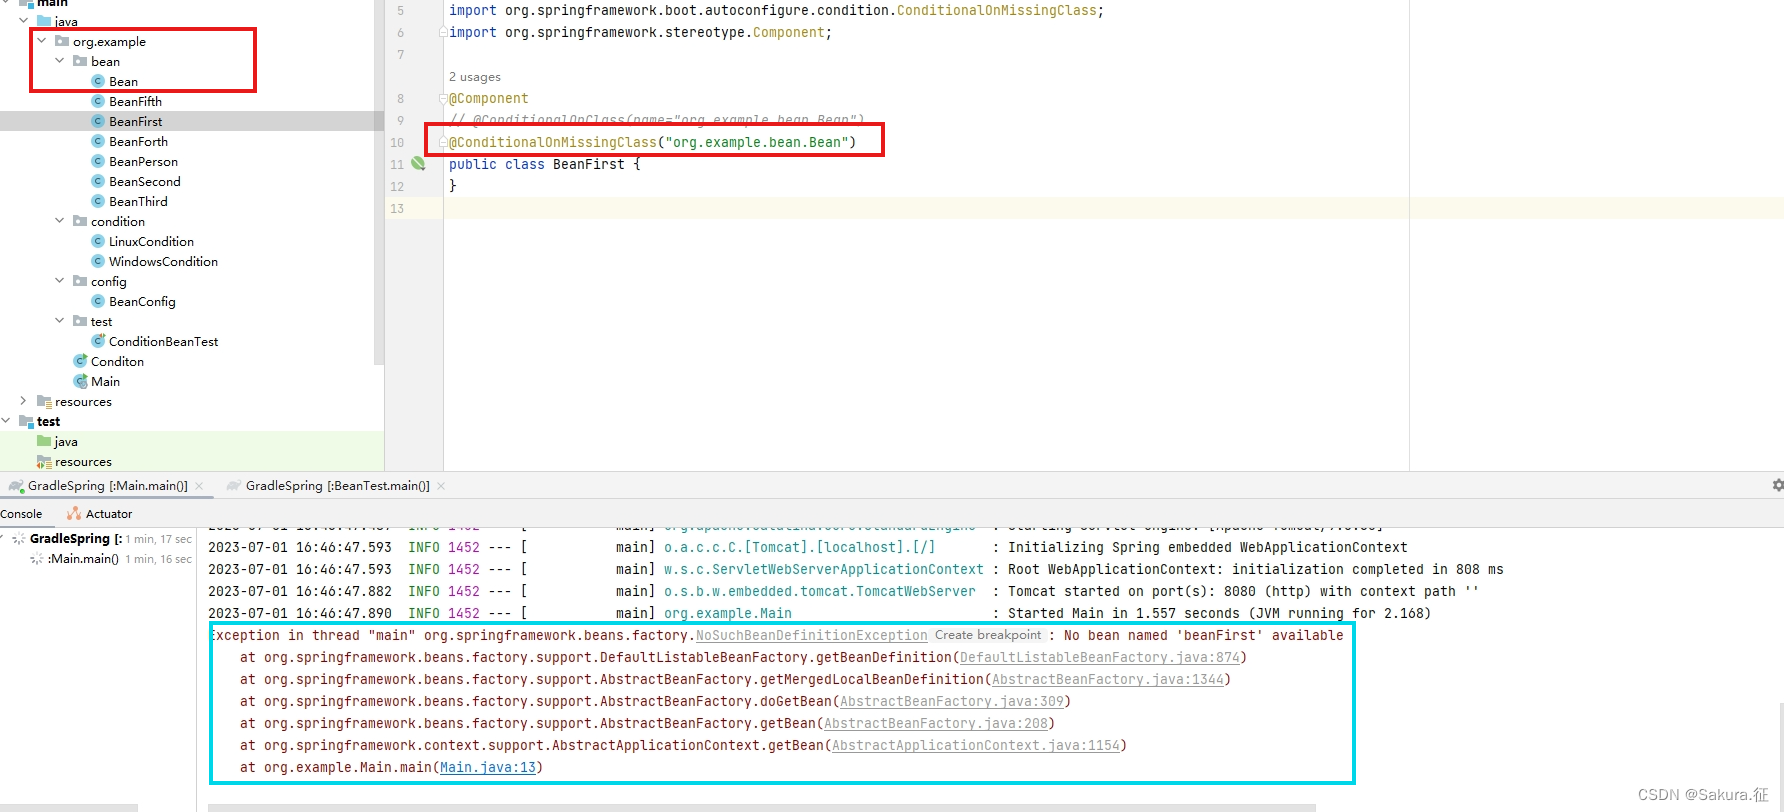Open AbstractBeanFactory.java:1344 link

[1108, 679]
